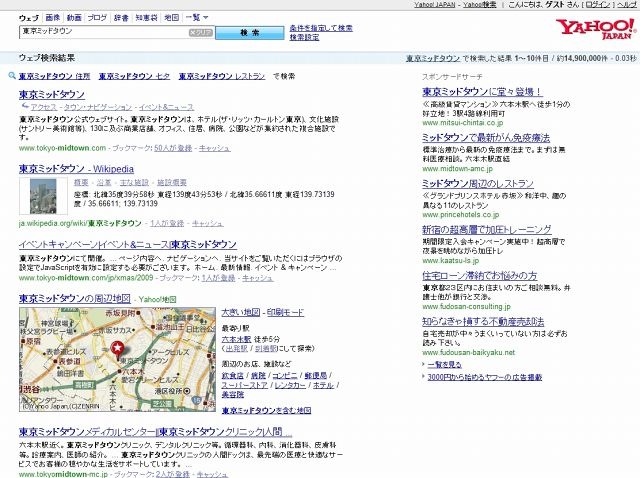Switch to the 地図 search tab
640x478 pixels.
[x=171, y=18]
